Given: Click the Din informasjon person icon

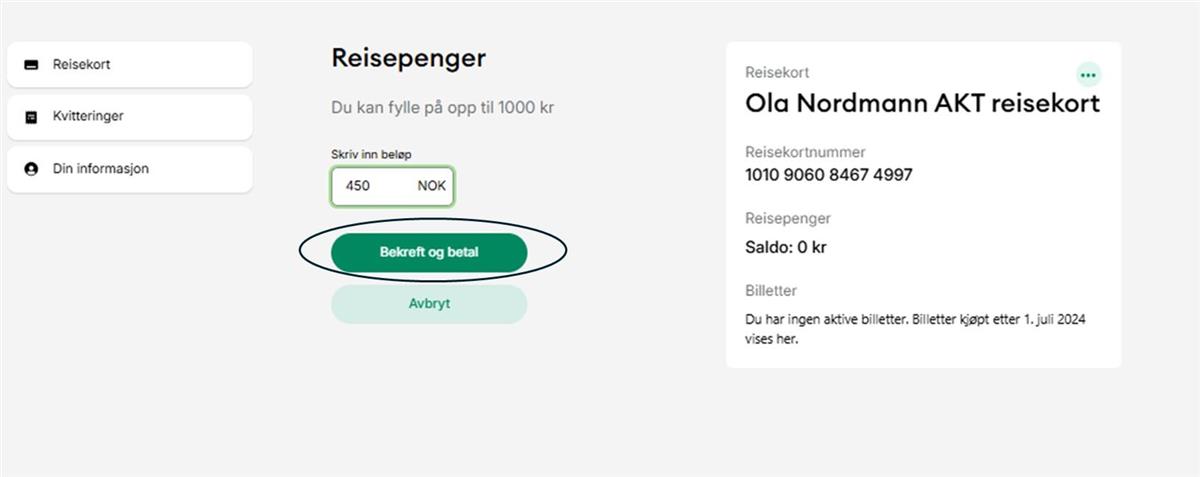Looking at the screenshot, I should pos(31,169).
